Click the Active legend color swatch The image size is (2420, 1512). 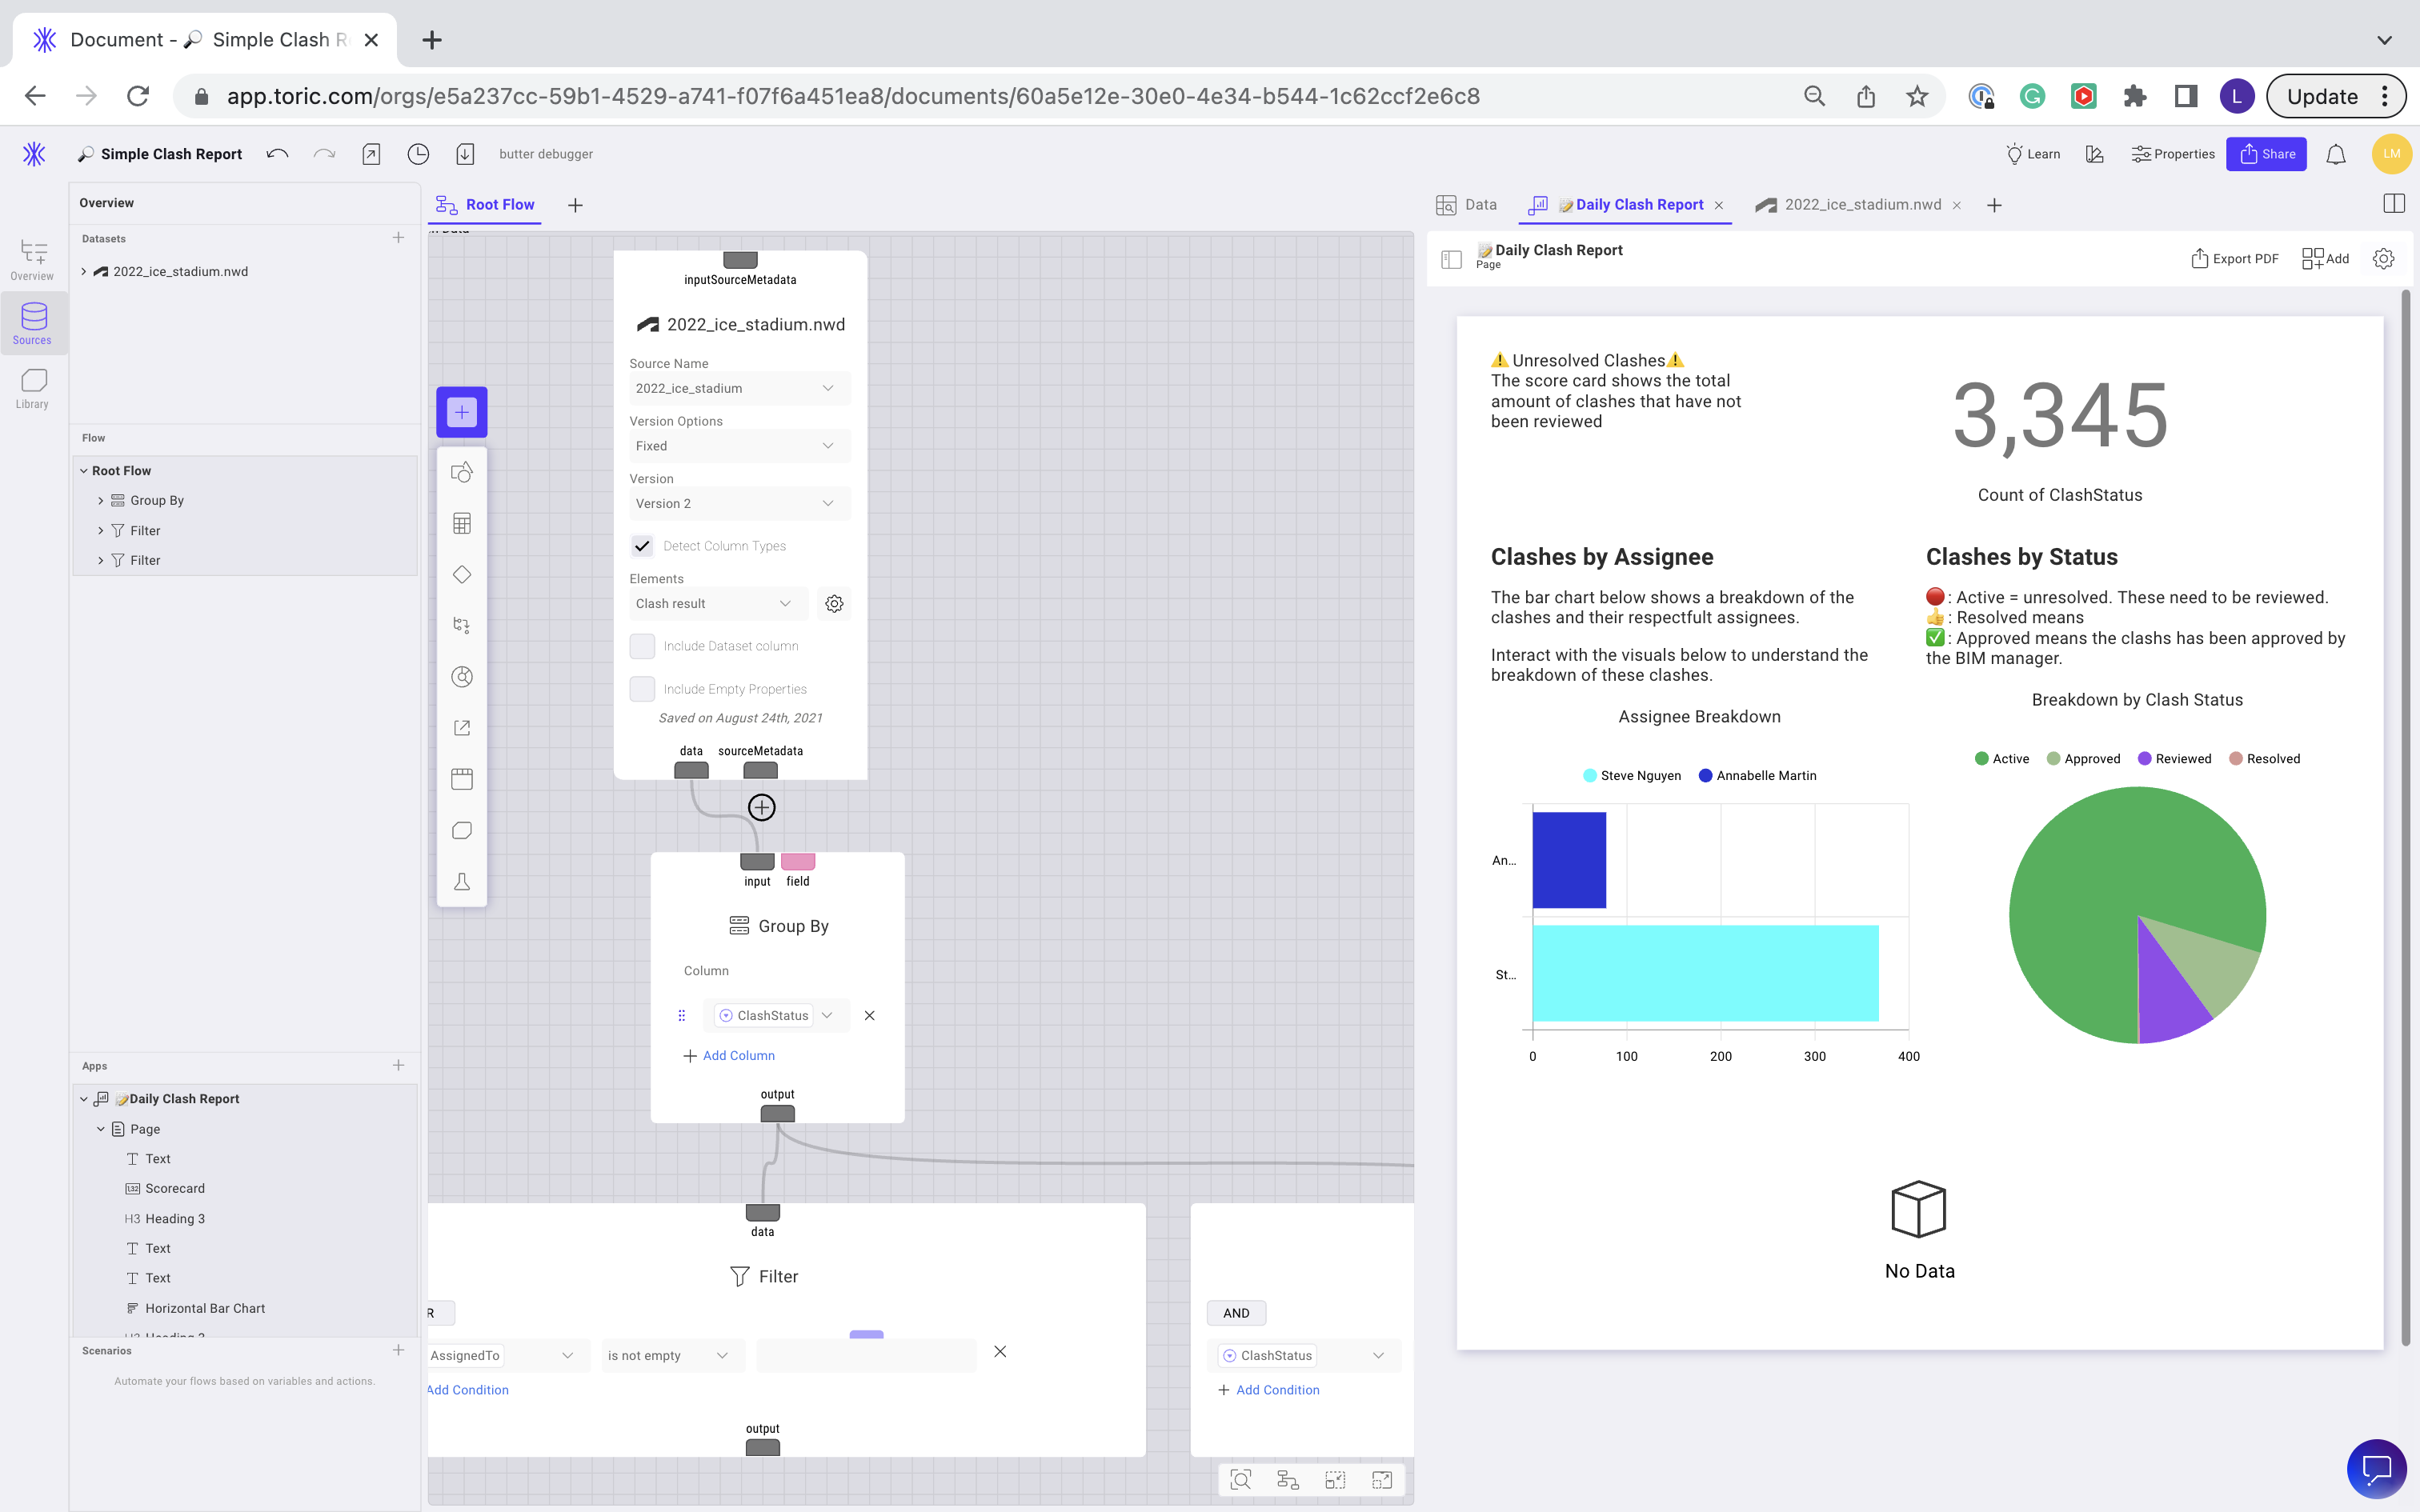[x=1981, y=758]
